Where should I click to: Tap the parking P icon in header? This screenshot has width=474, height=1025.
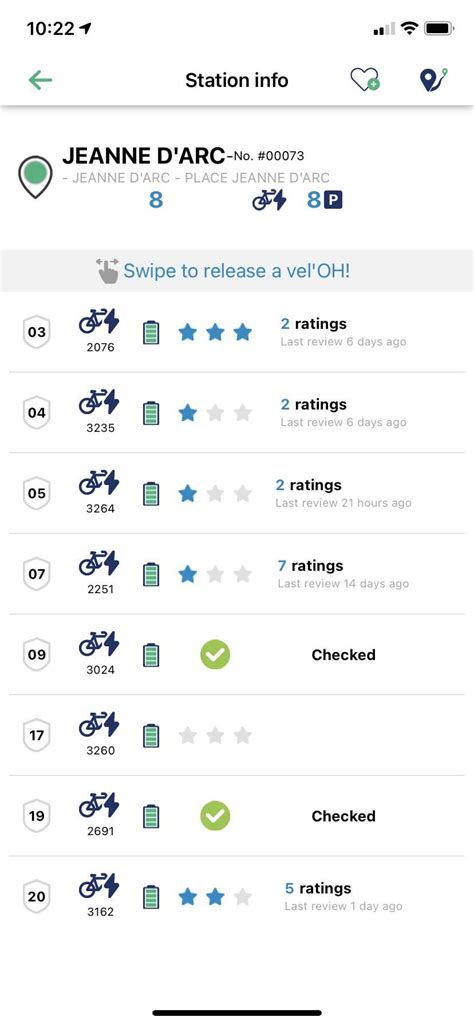(x=334, y=200)
